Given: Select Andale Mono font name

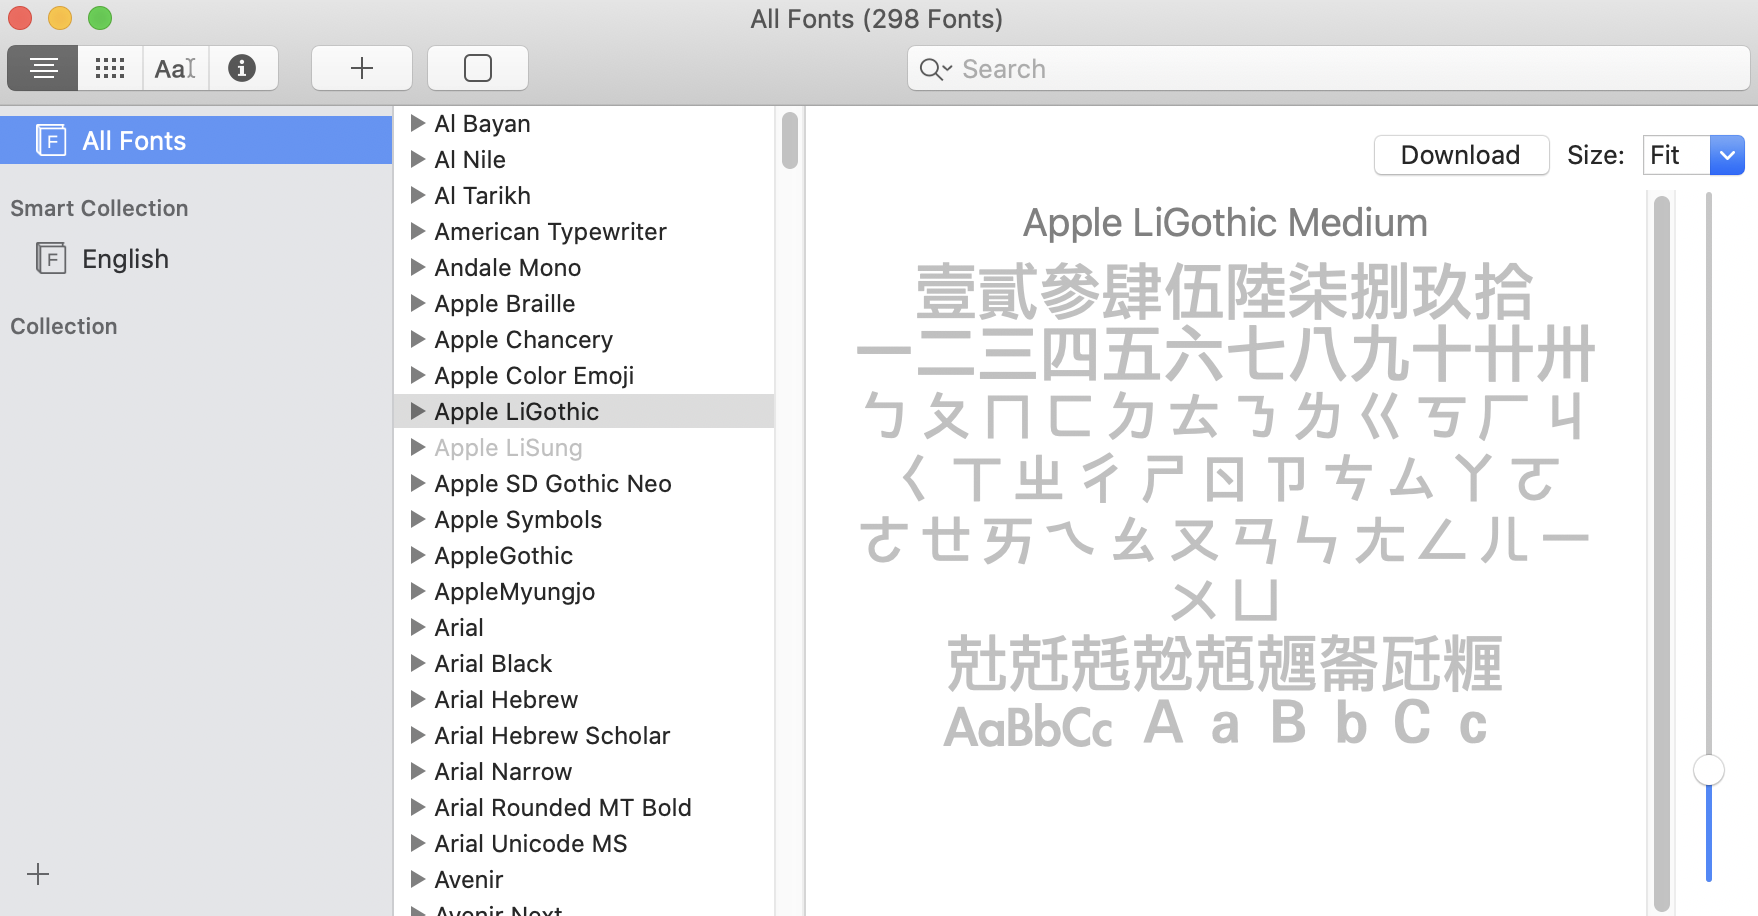Looking at the screenshot, I should click(x=507, y=267).
